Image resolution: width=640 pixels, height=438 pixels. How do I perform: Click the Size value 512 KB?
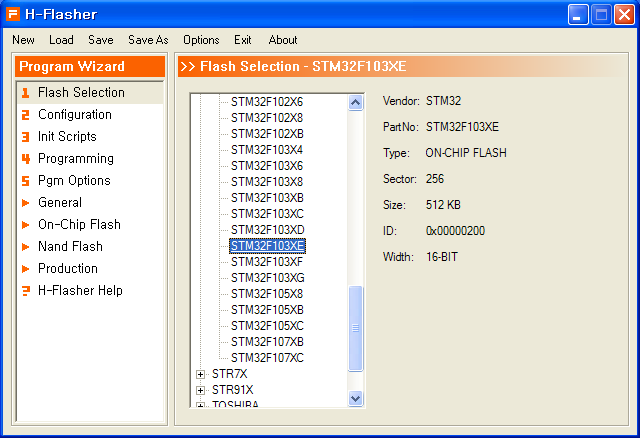pos(443,205)
